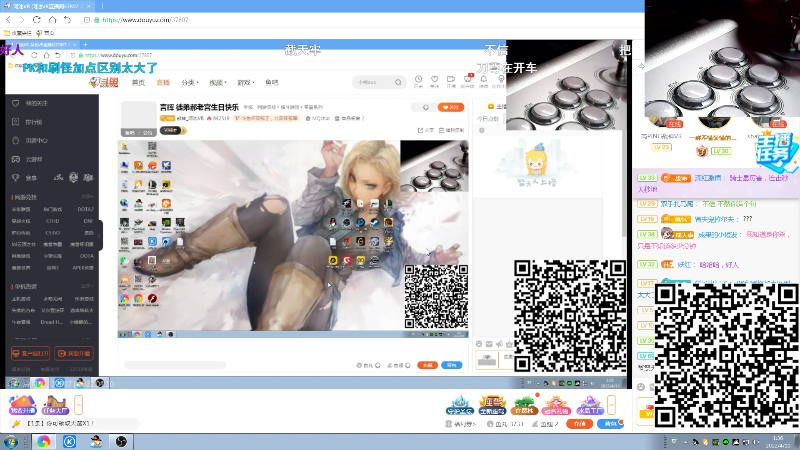Click the first gift icon, bottom left
This screenshot has width=800, height=450.
(22, 405)
